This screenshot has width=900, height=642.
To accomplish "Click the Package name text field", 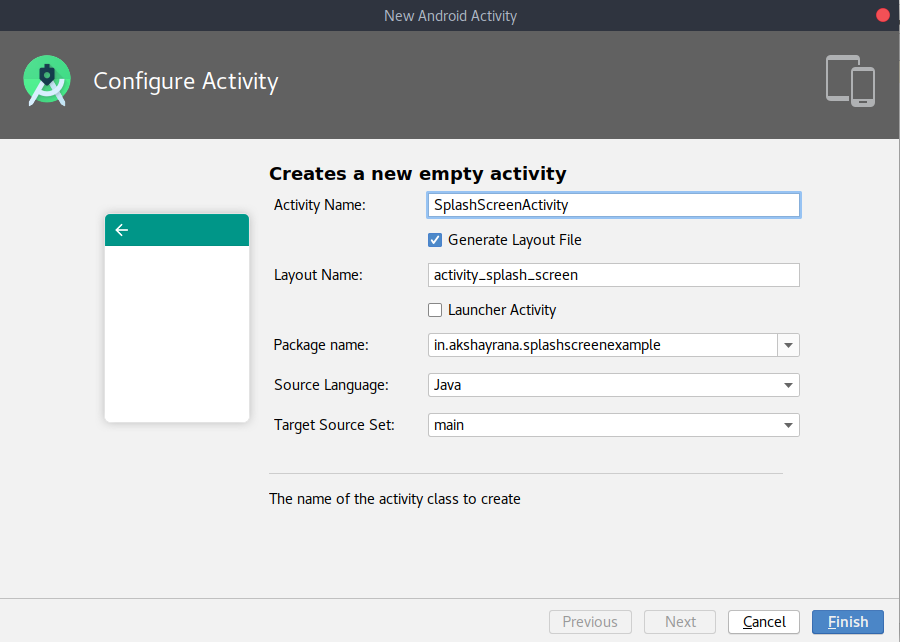I will point(602,345).
